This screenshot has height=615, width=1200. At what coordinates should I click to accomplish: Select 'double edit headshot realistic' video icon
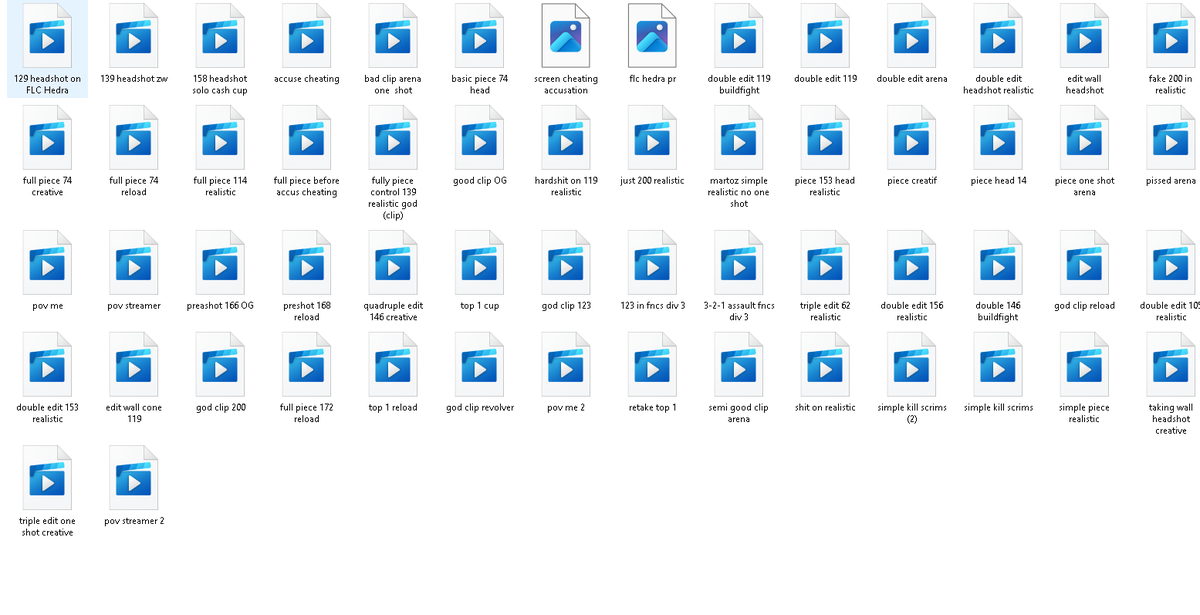click(x=998, y=37)
